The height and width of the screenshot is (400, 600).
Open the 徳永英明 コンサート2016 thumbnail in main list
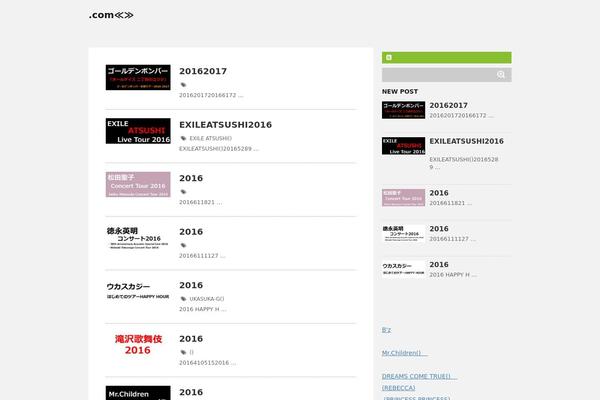tap(138, 238)
